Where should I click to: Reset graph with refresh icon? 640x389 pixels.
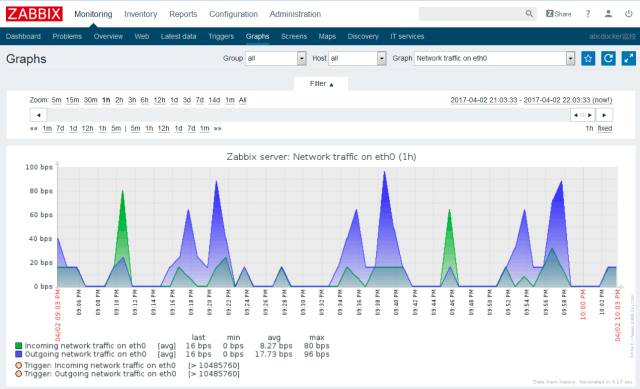tap(608, 58)
